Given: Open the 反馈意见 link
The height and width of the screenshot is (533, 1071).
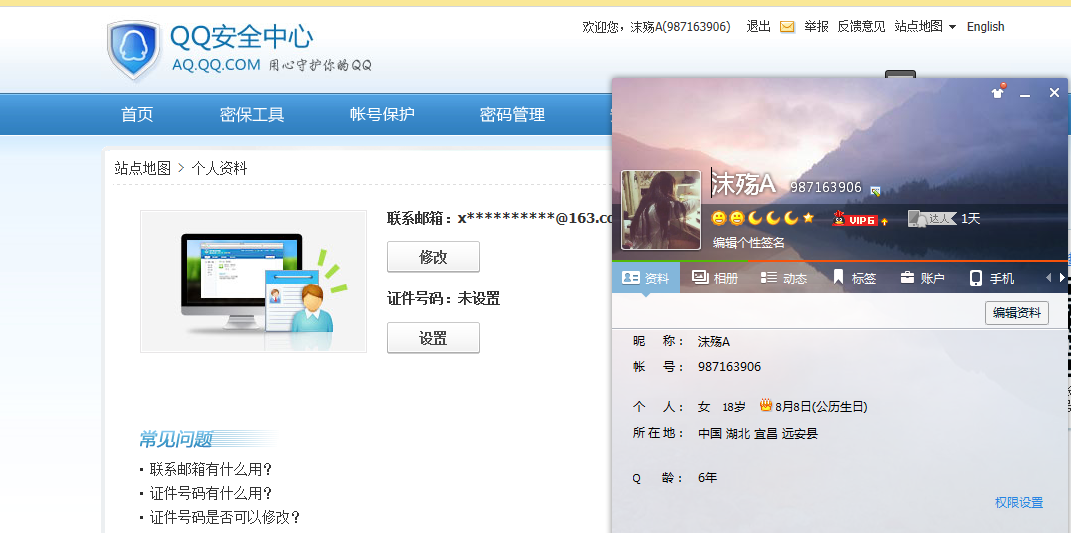Looking at the screenshot, I should tap(861, 27).
